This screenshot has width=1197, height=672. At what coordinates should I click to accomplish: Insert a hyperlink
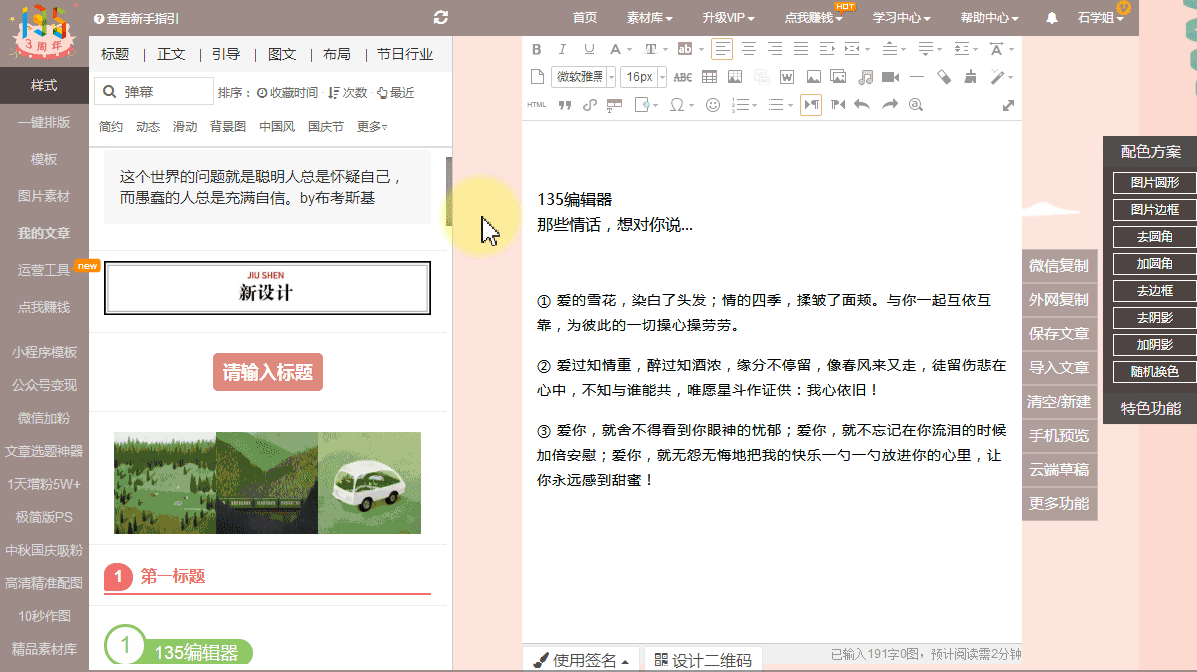coord(589,105)
